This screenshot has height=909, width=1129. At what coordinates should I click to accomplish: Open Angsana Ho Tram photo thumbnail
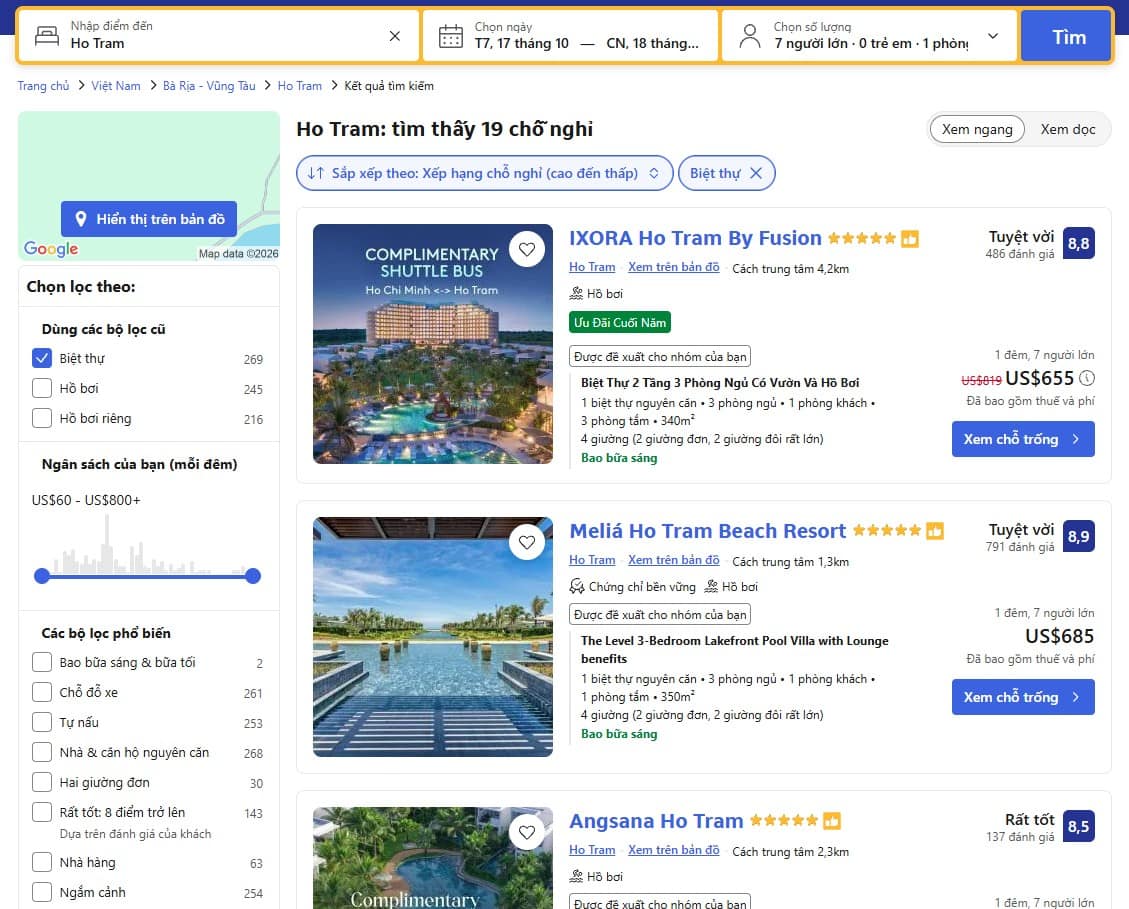[x=433, y=858]
